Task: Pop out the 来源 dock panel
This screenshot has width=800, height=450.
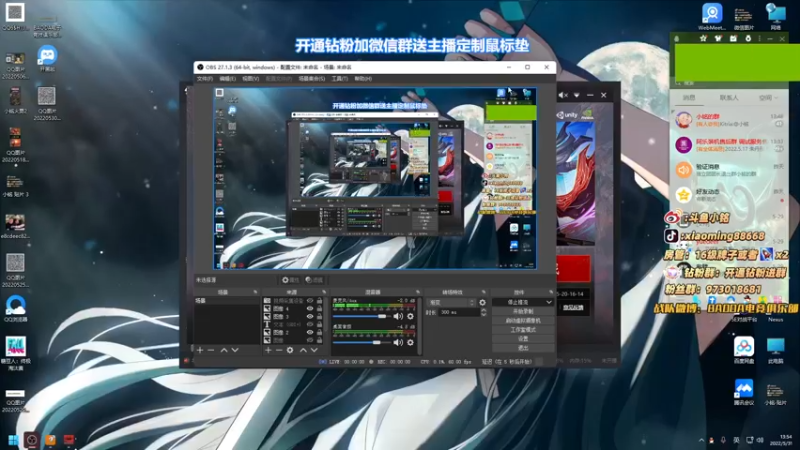Action: pyautogui.click(x=324, y=292)
